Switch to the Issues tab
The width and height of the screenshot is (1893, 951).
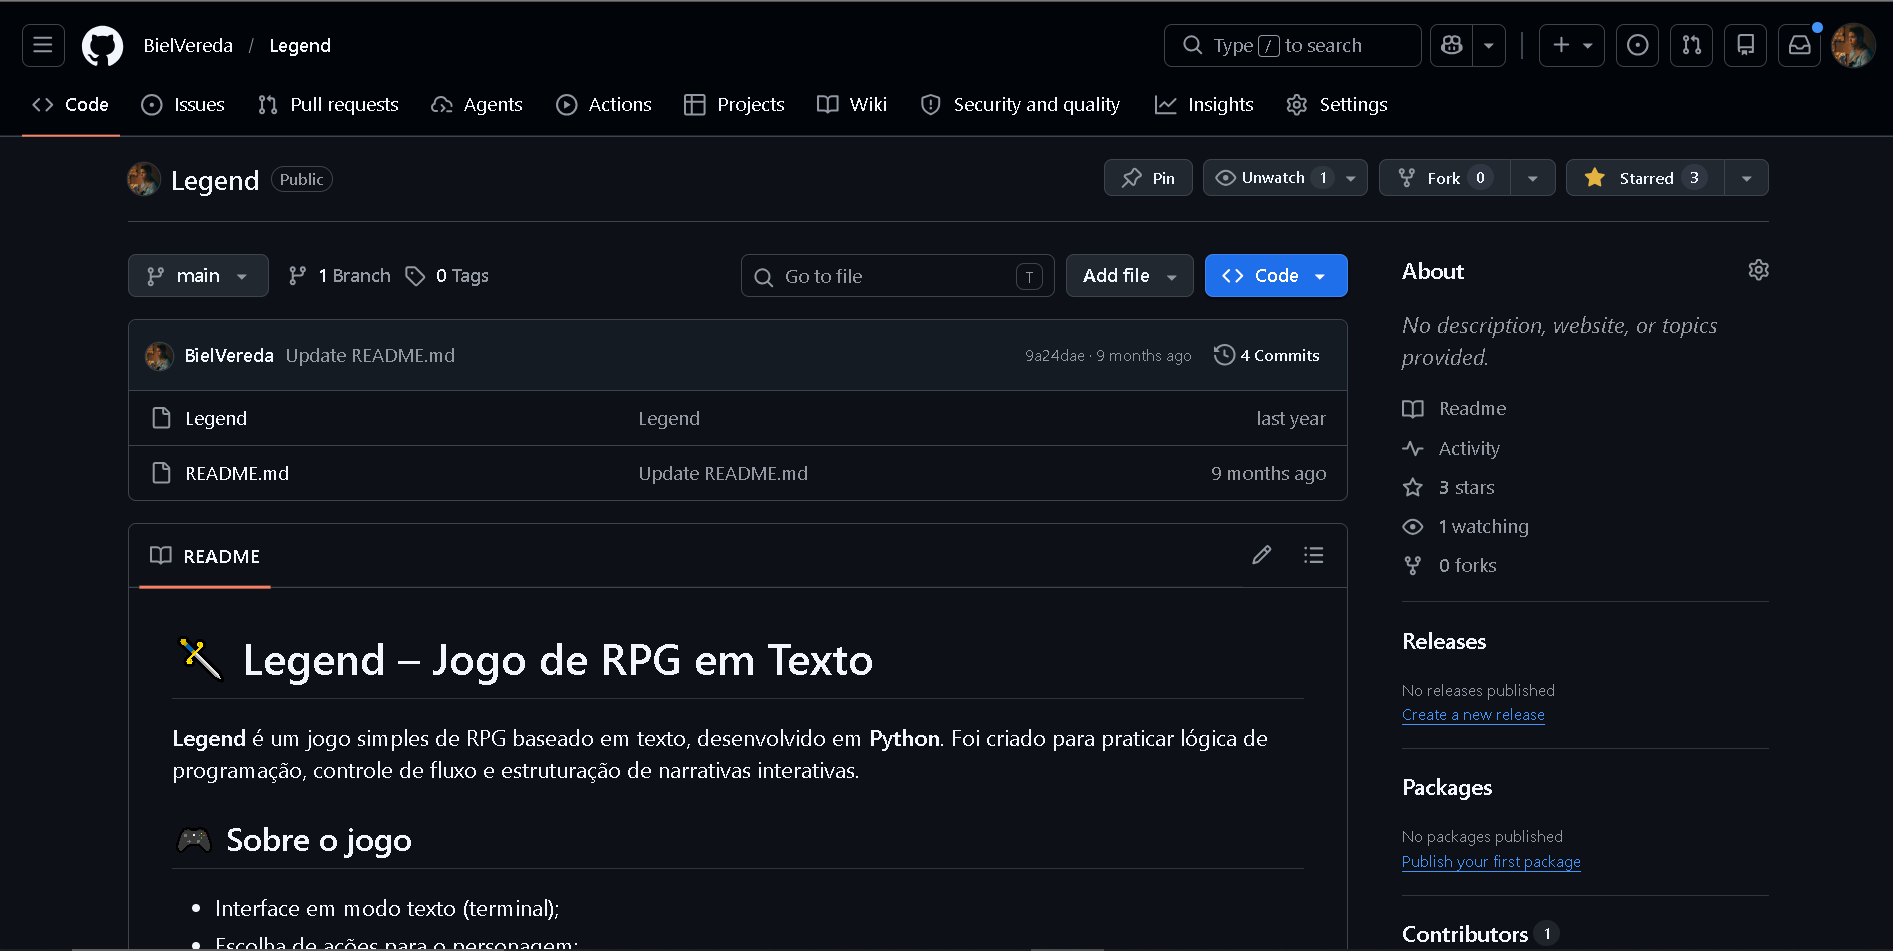(183, 105)
